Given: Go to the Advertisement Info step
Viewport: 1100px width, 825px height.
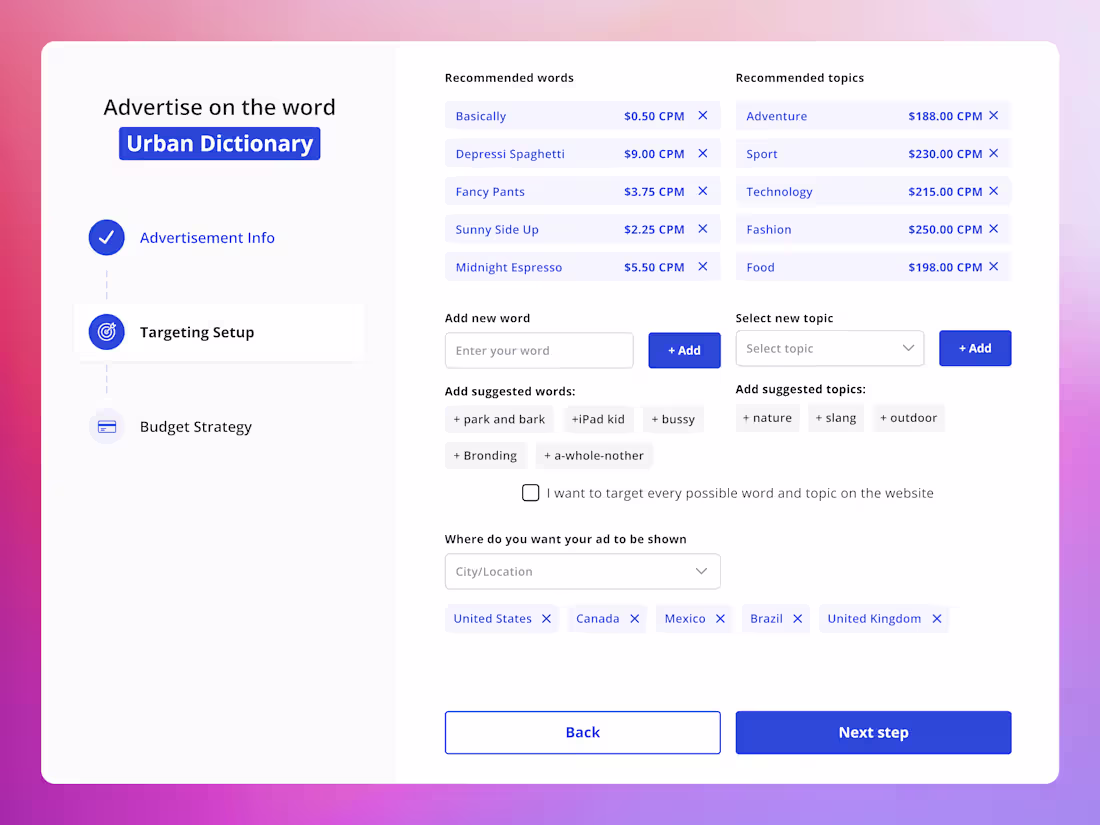Looking at the screenshot, I should (207, 237).
